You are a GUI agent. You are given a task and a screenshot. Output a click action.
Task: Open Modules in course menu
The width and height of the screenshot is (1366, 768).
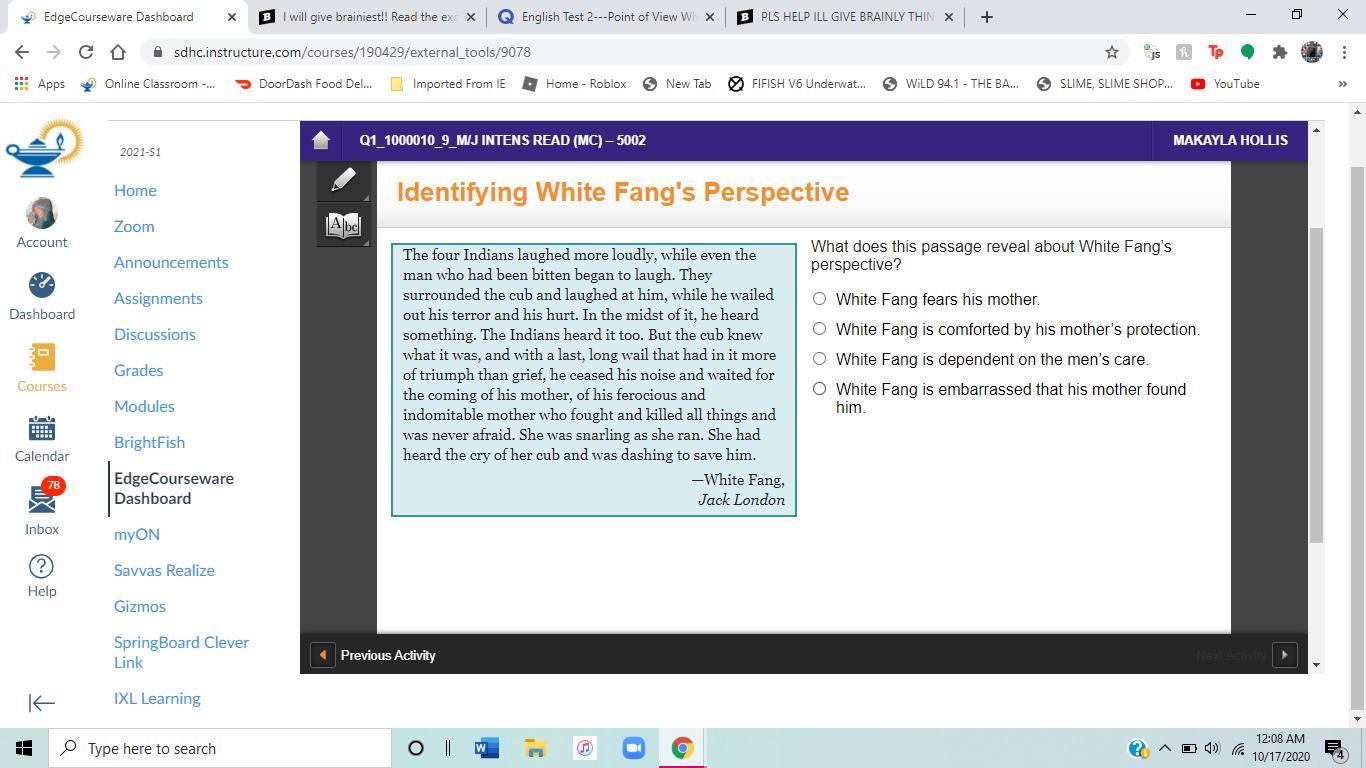point(144,406)
